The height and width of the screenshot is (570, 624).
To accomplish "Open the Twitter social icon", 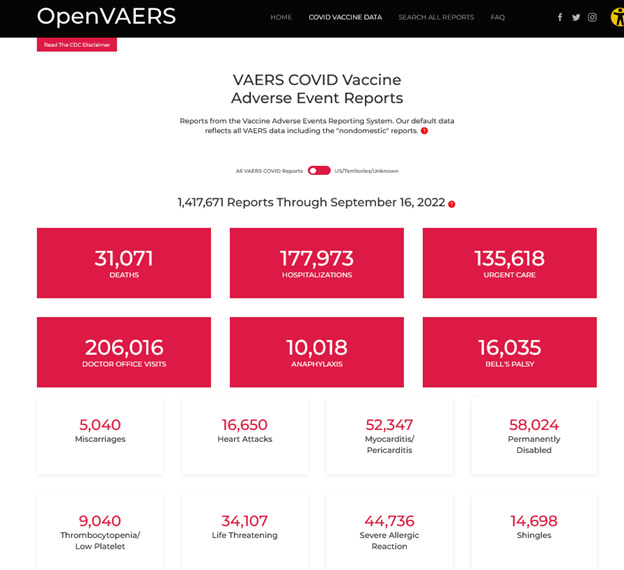I will (576, 17).
